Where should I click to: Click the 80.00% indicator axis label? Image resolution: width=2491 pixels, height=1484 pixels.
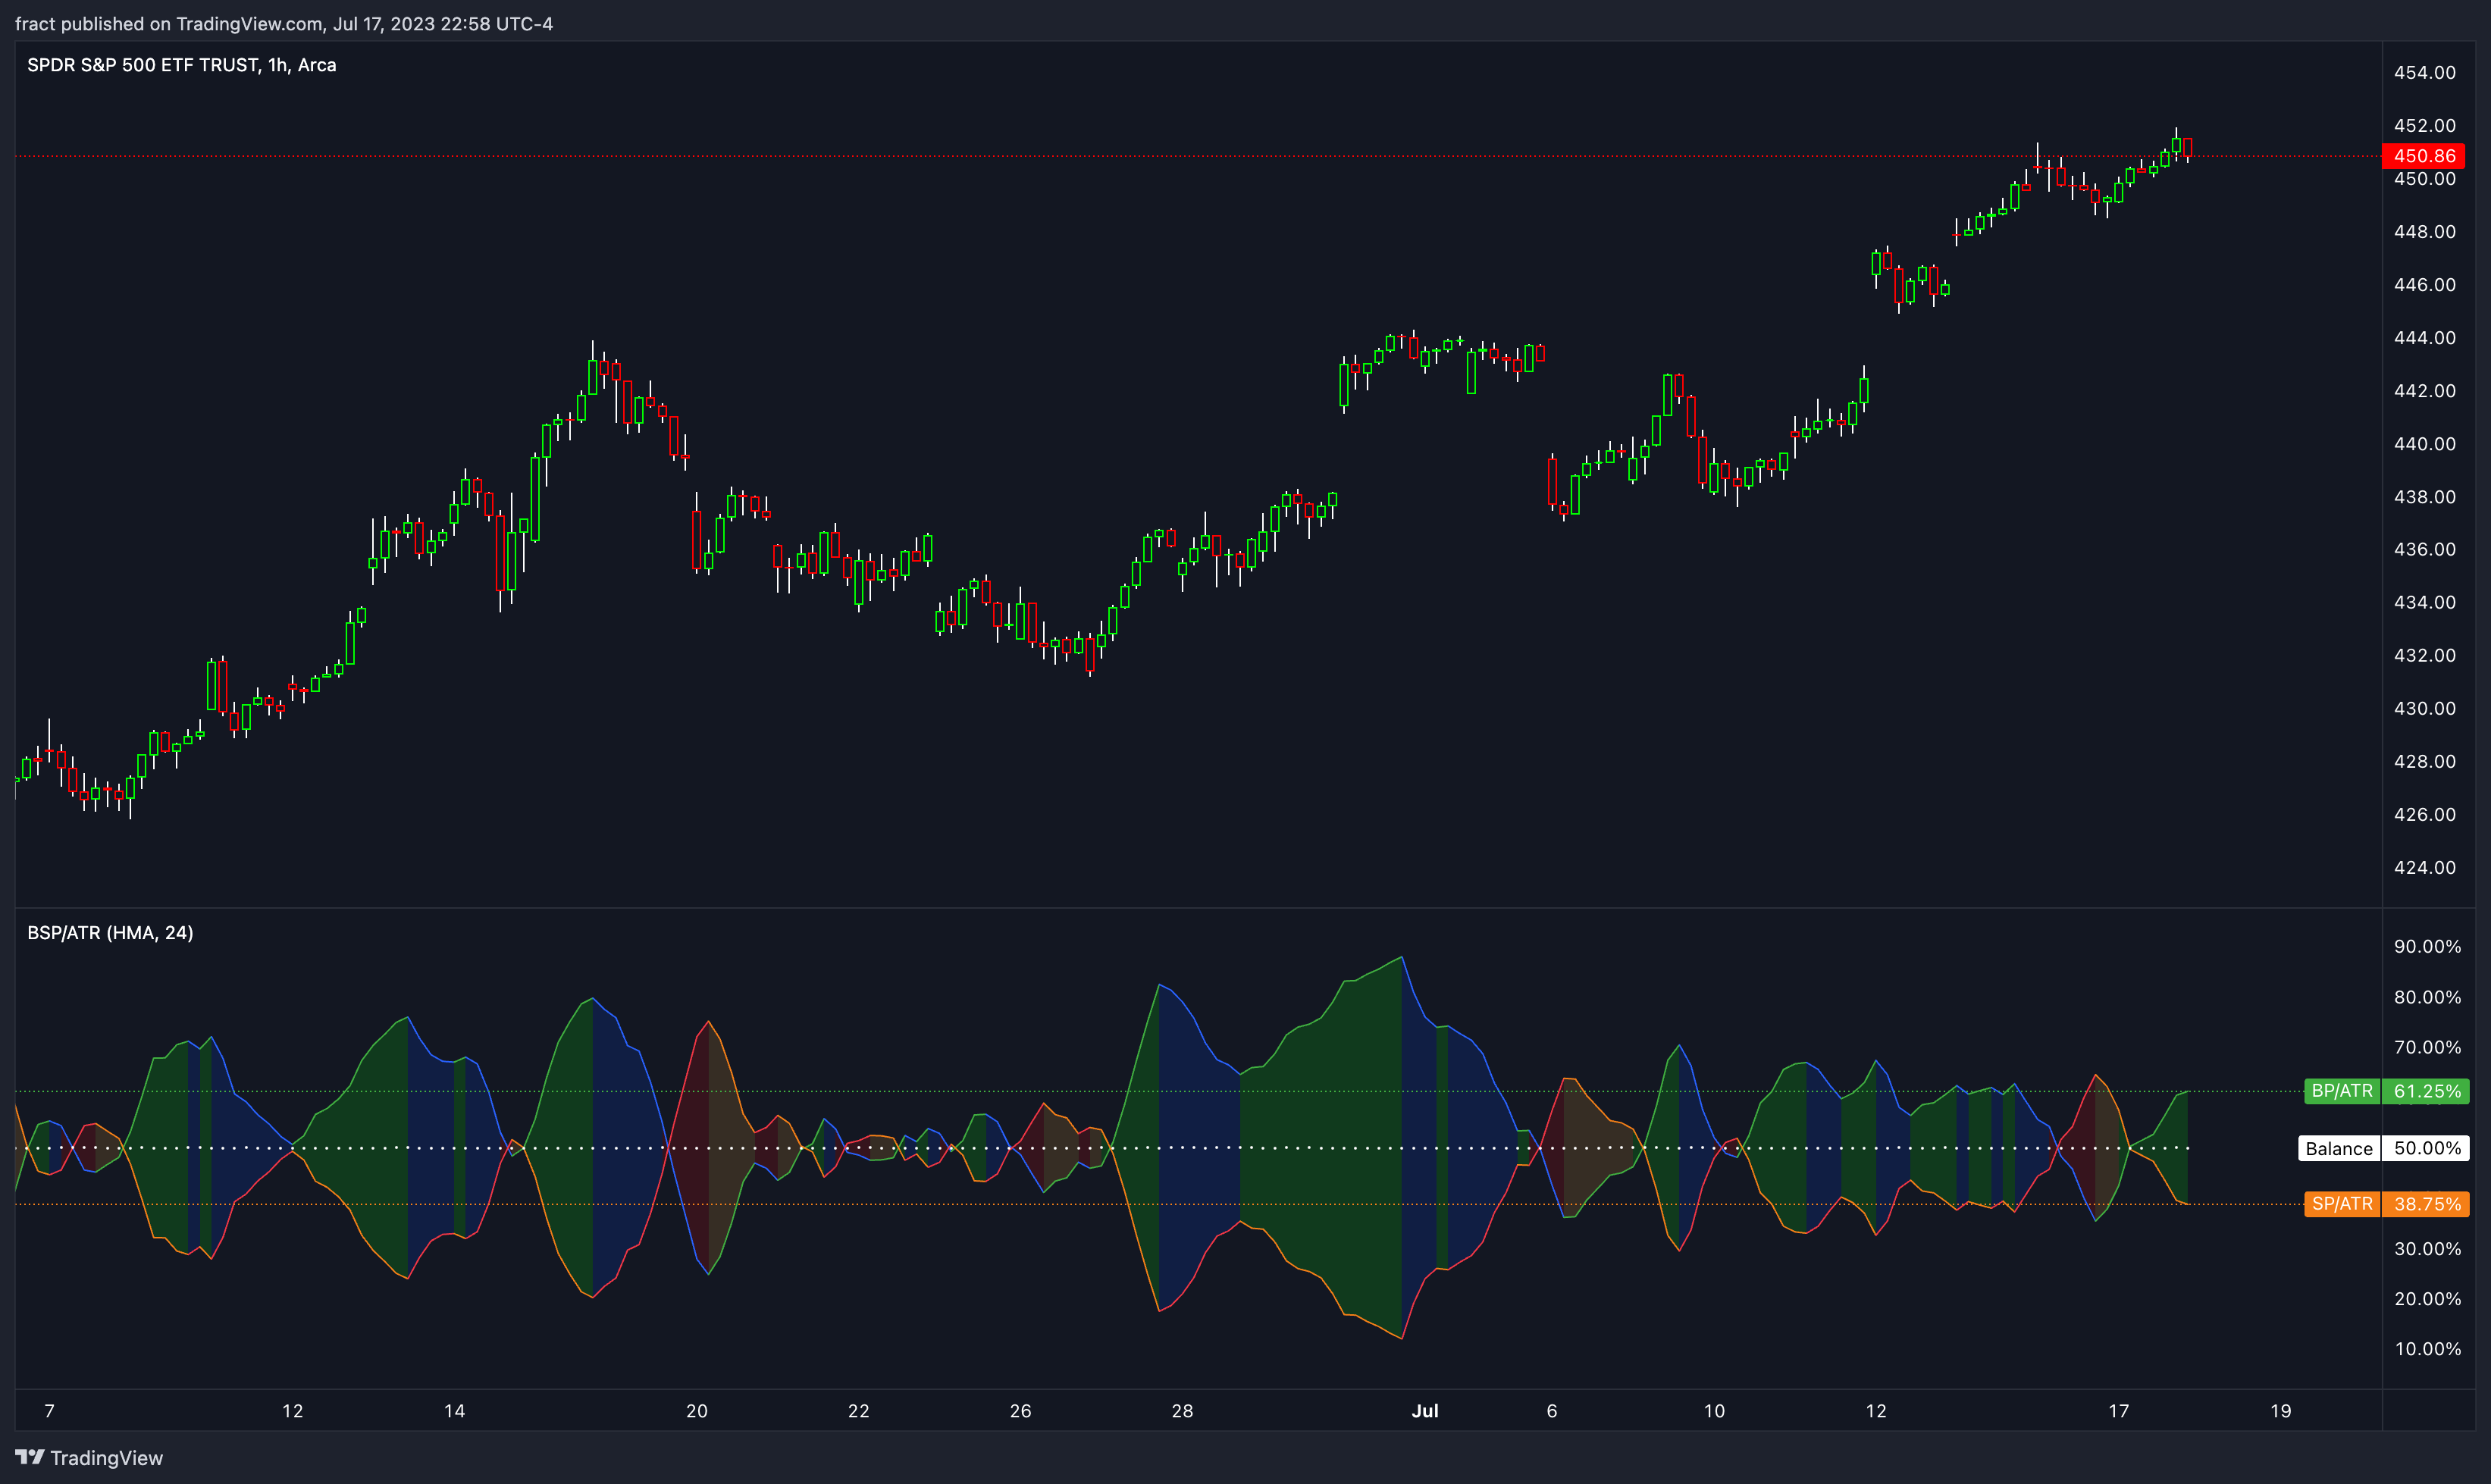tap(2427, 997)
